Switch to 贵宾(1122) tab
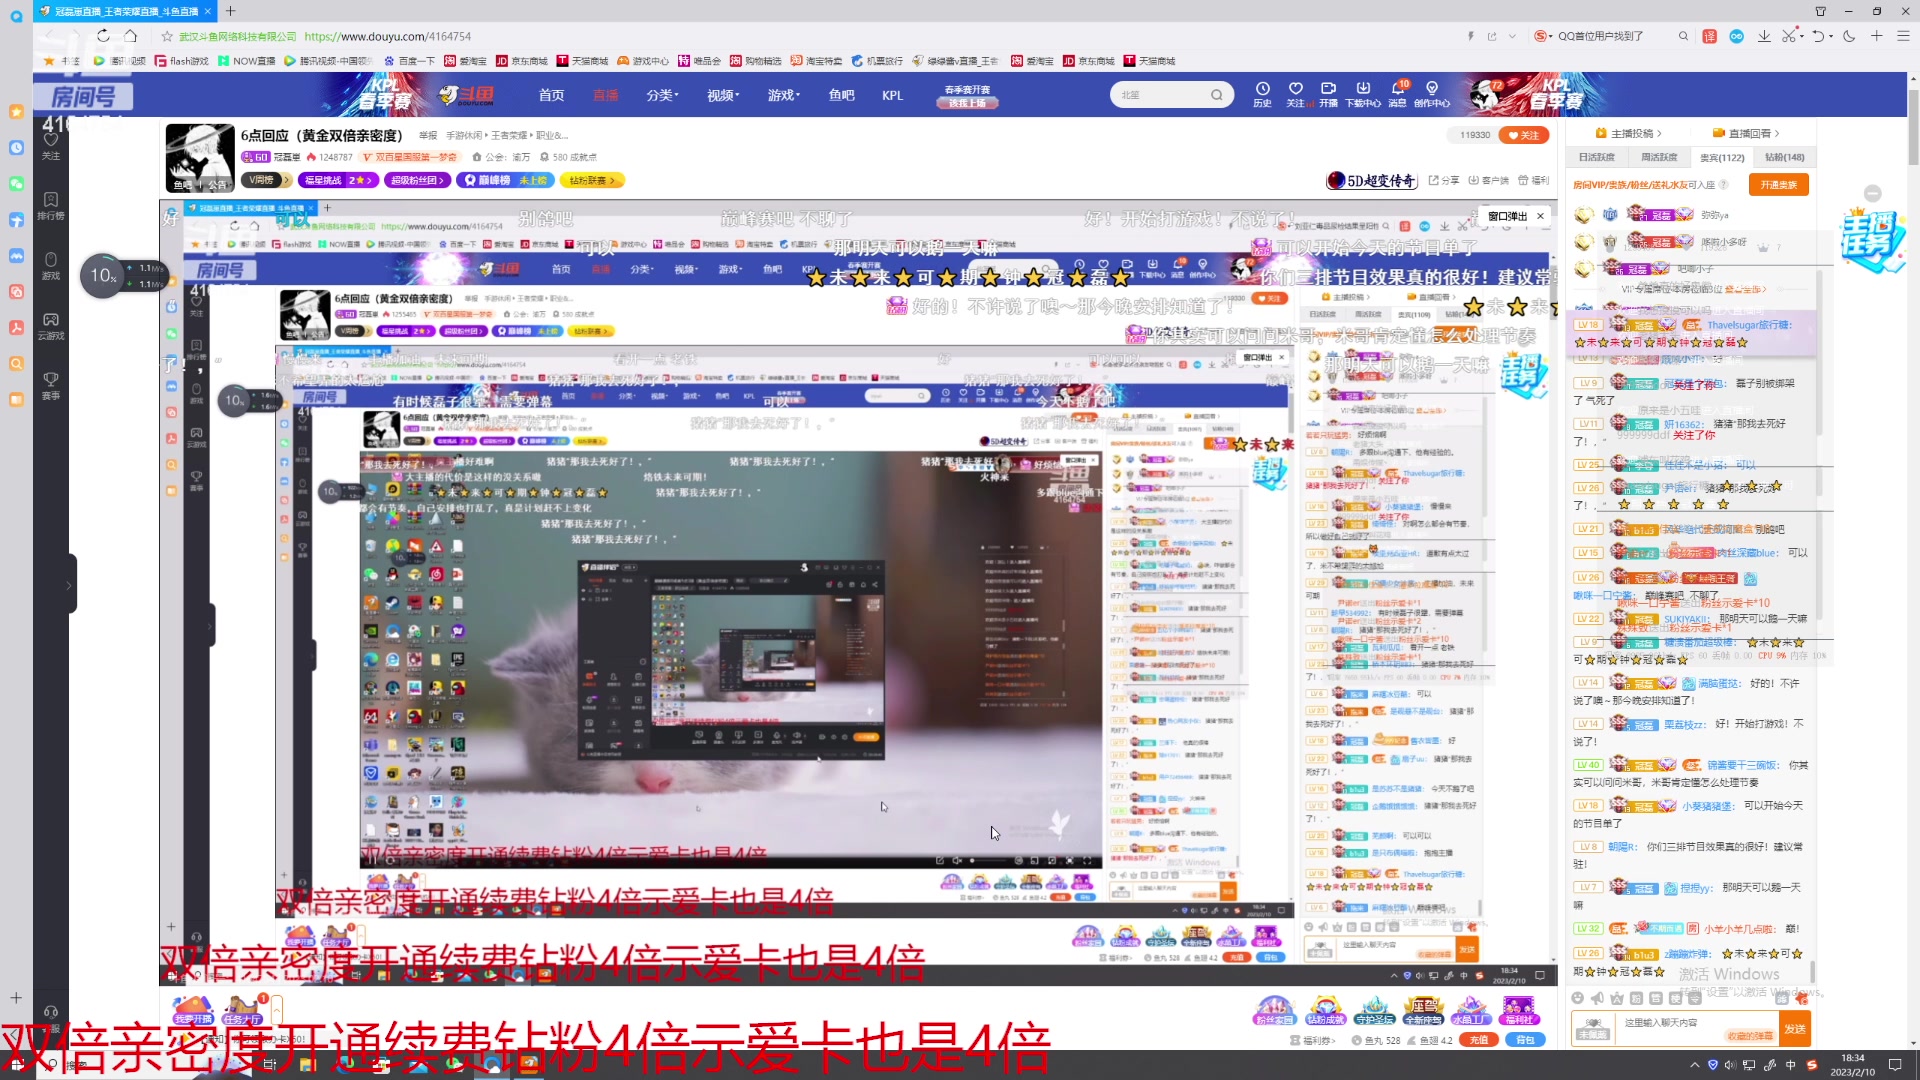1920x1080 pixels. [x=1722, y=157]
